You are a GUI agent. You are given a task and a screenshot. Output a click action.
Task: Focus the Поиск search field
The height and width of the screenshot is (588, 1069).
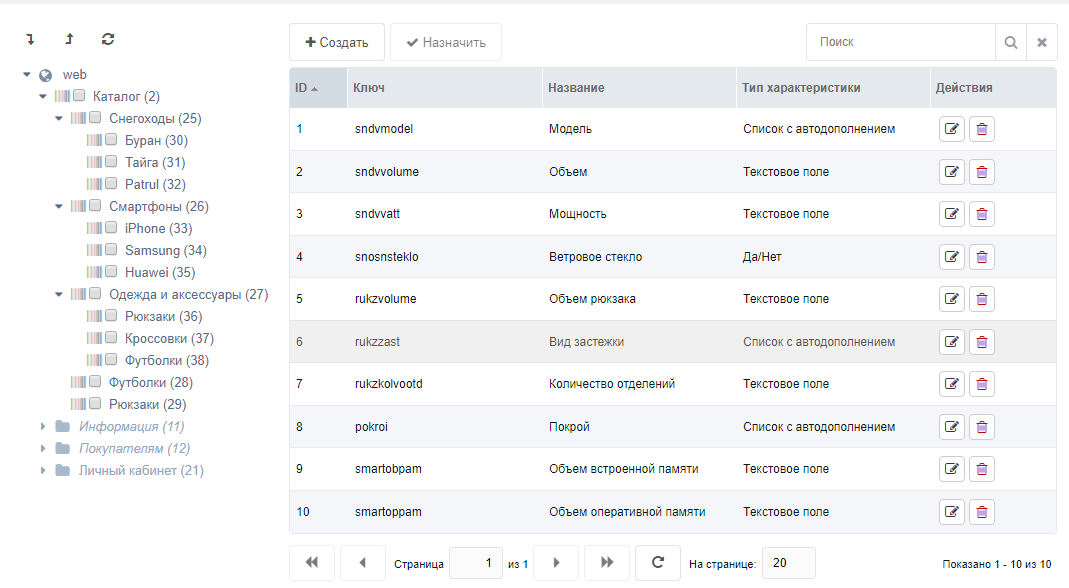pyautogui.click(x=901, y=42)
